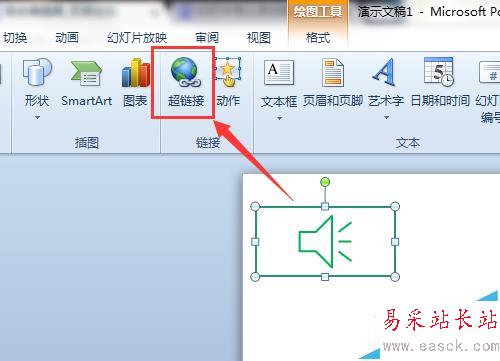Expand the Shapes dropdown arrow
The image size is (500, 361).
(x=37, y=117)
